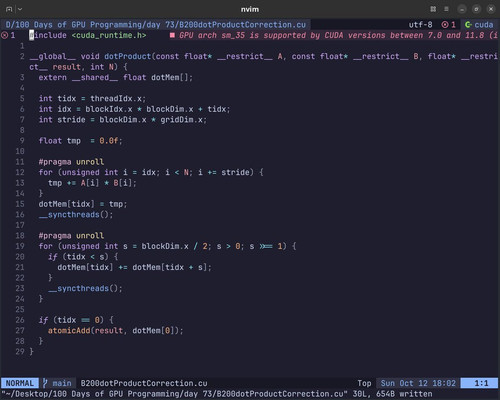Click 'if (tidx == 0) {' line
This screenshot has width=500, height=400.
pyautogui.click(x=76, y=320)
